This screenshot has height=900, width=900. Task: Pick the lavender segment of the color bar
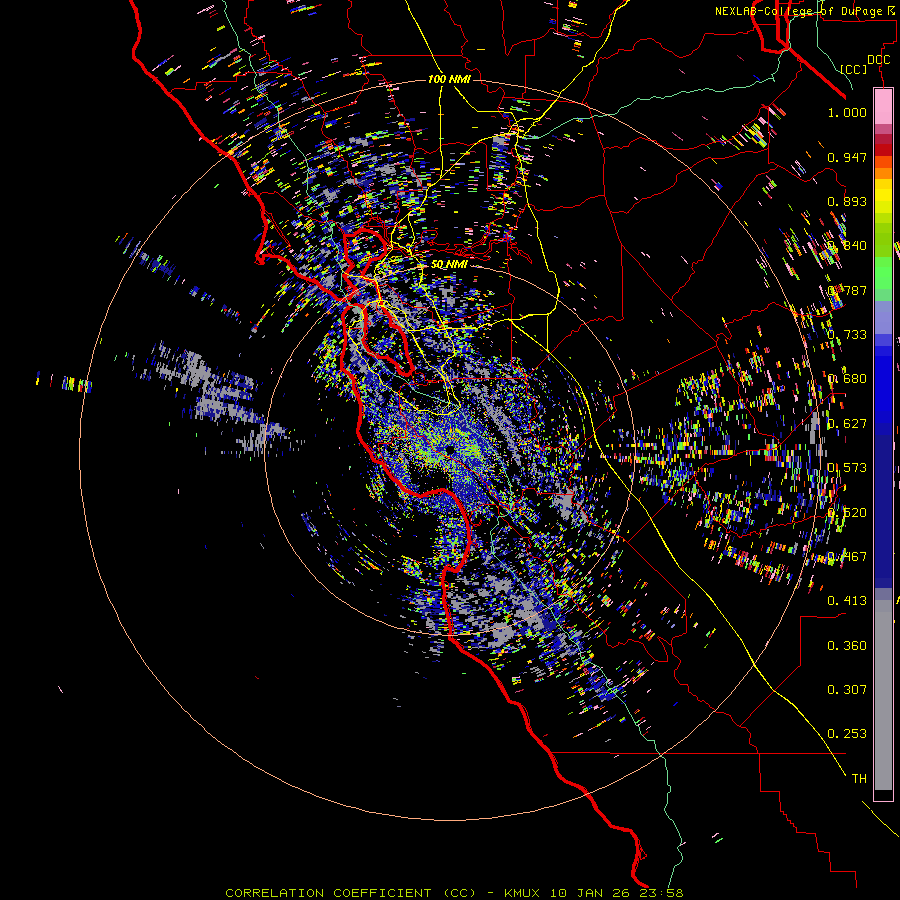point(883,317)
